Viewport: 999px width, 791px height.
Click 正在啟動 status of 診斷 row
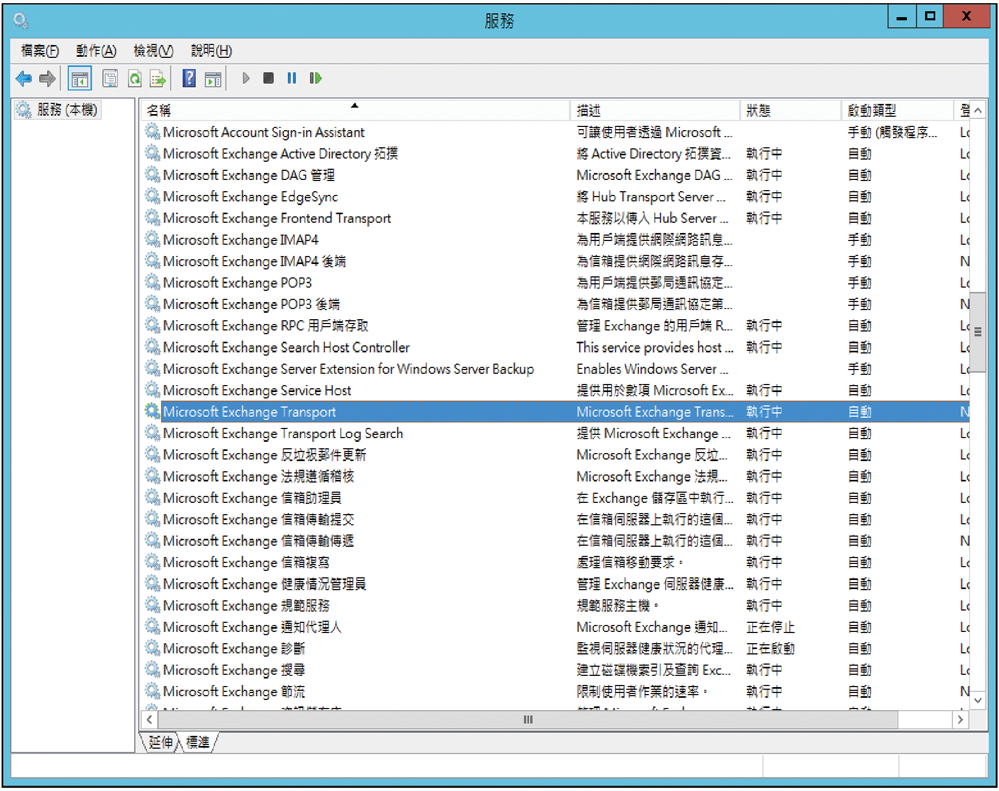[x=770, y=648]
